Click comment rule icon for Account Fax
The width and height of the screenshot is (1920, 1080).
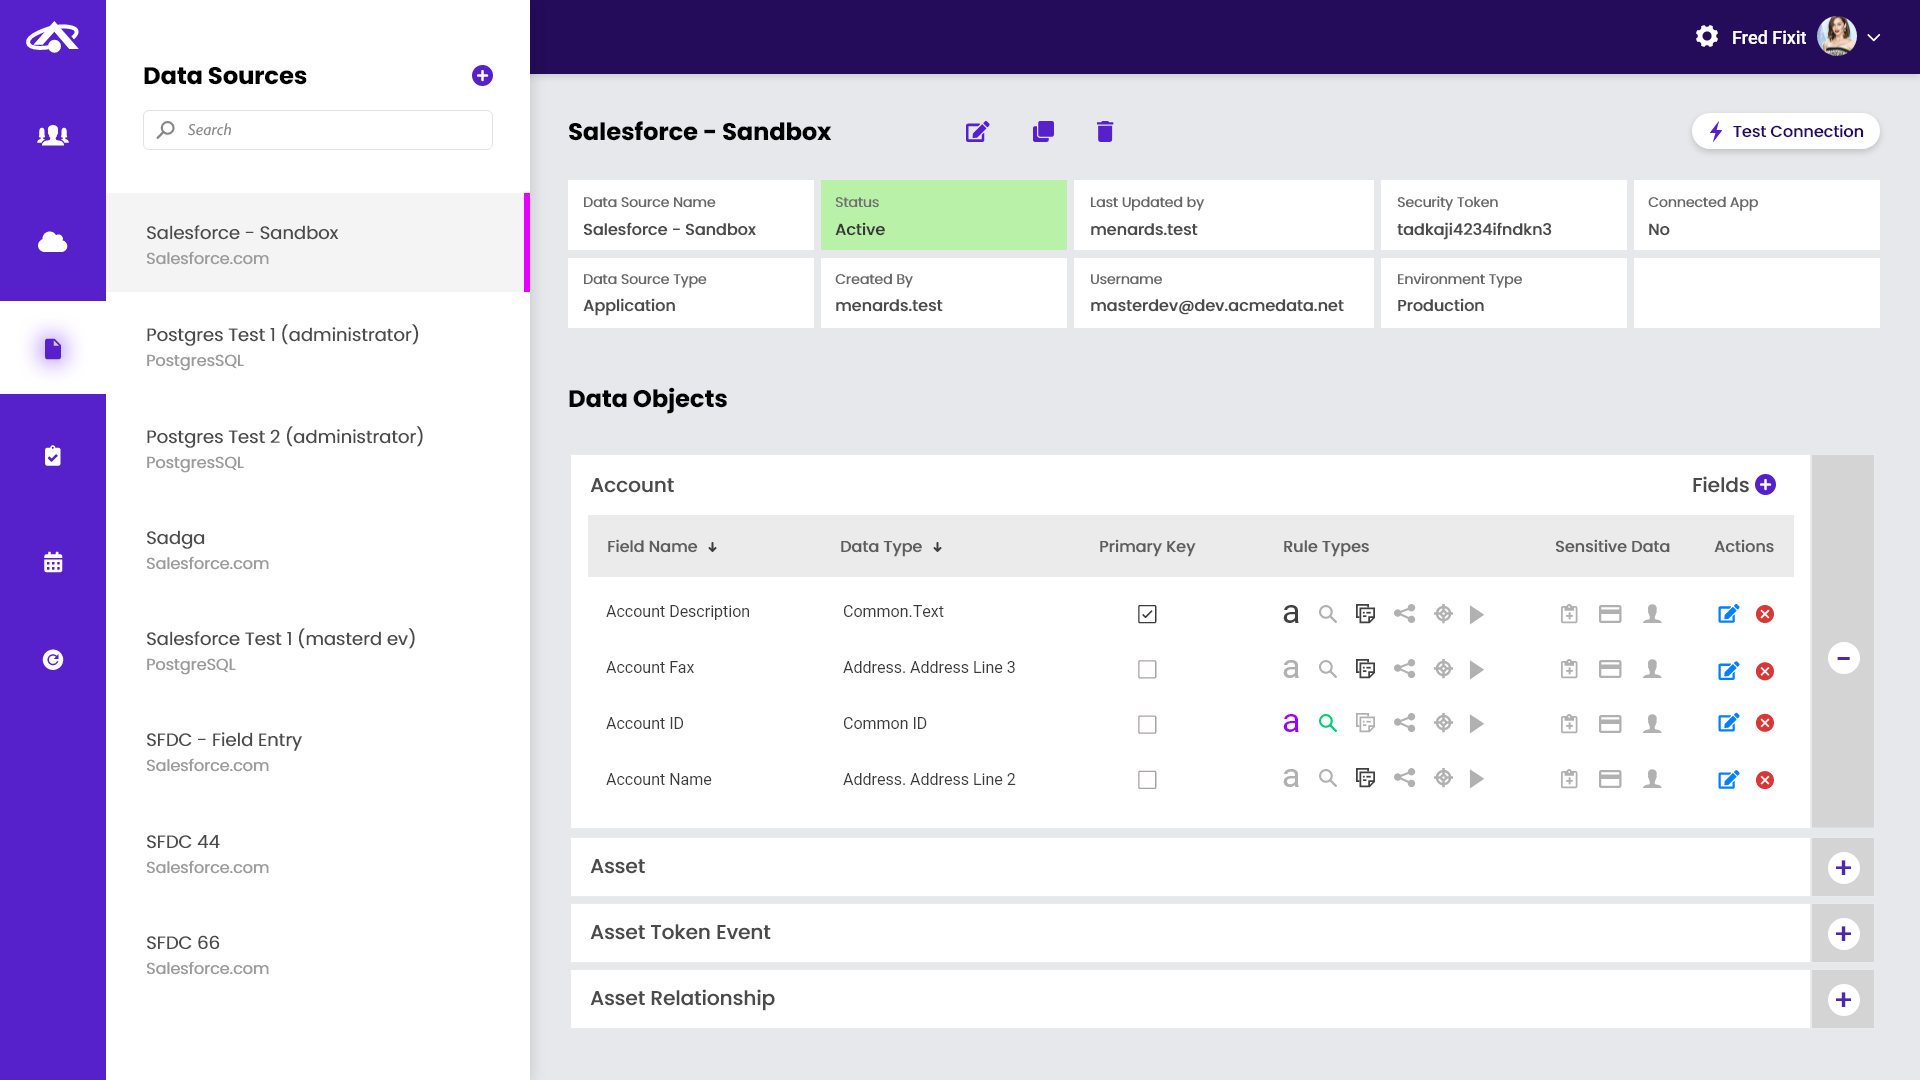pyautogui.click(x=1365, y=669)
